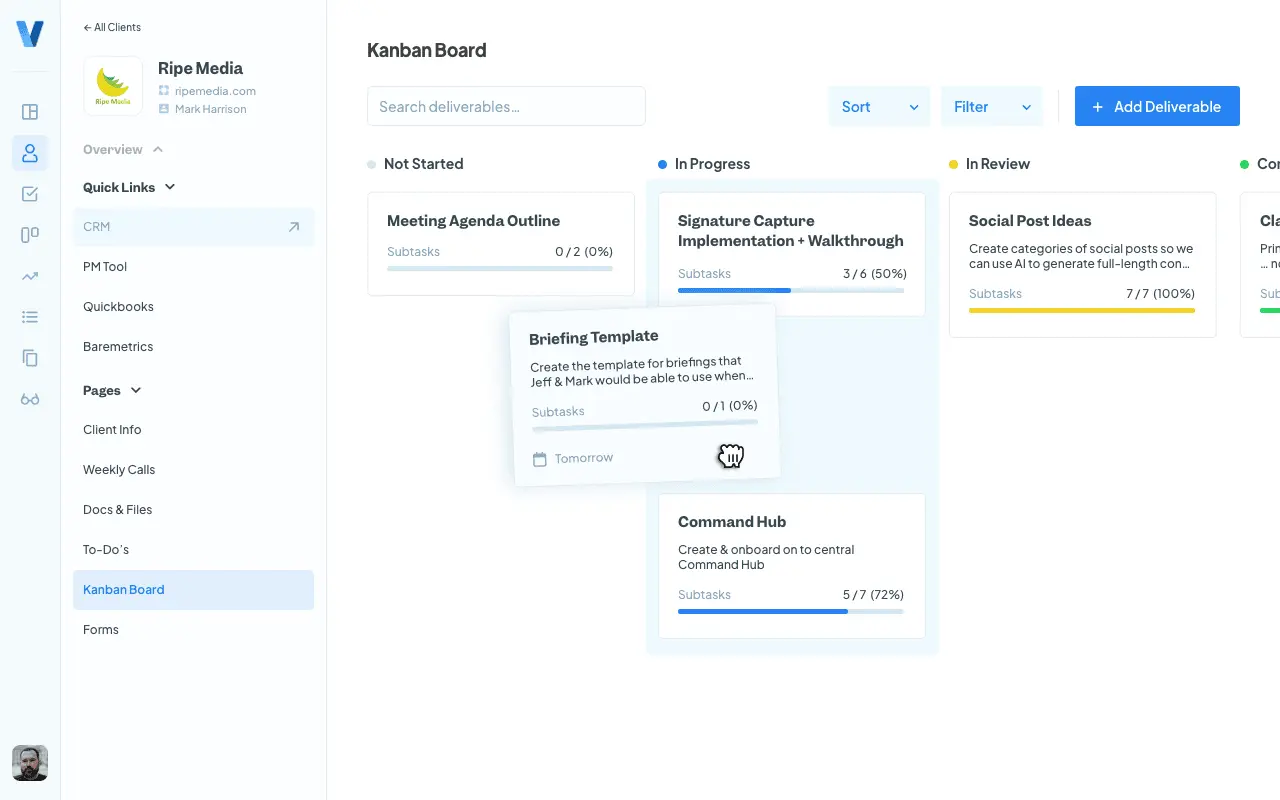The image size is (1280, 800).
Task: Click the Meeting Agenda Outline progress bar
Action: (500, 268)
